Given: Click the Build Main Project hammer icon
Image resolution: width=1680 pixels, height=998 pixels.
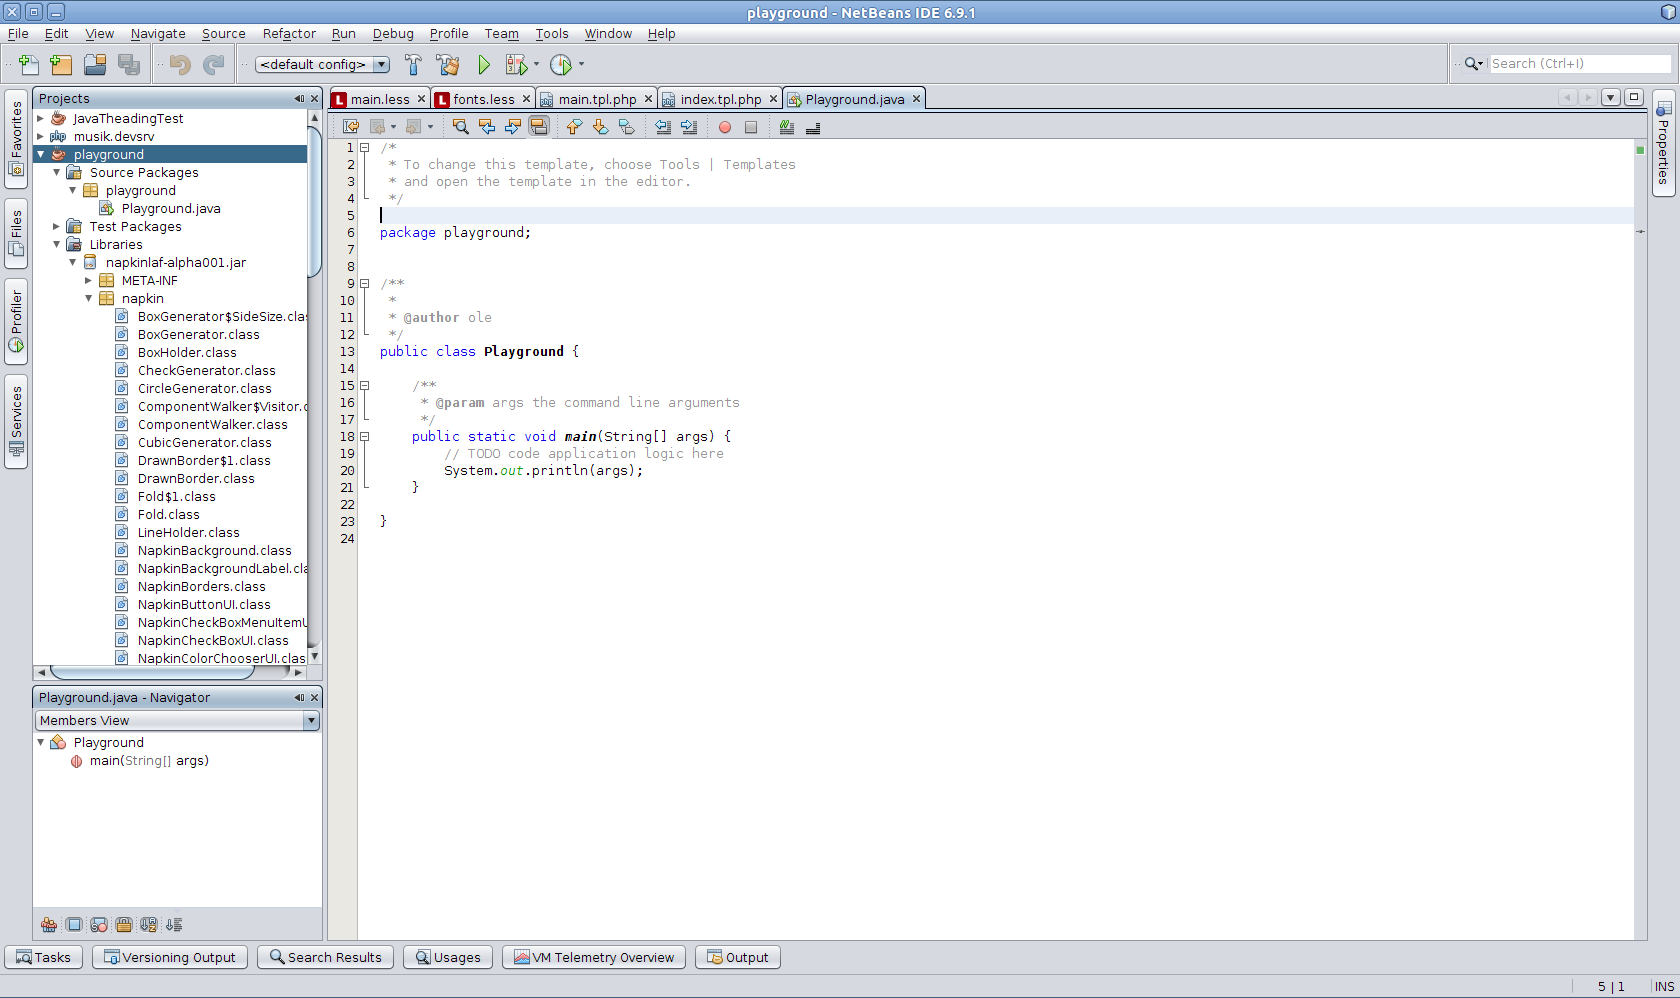Looking at the screenshot, I should click(x=413, y=64).
